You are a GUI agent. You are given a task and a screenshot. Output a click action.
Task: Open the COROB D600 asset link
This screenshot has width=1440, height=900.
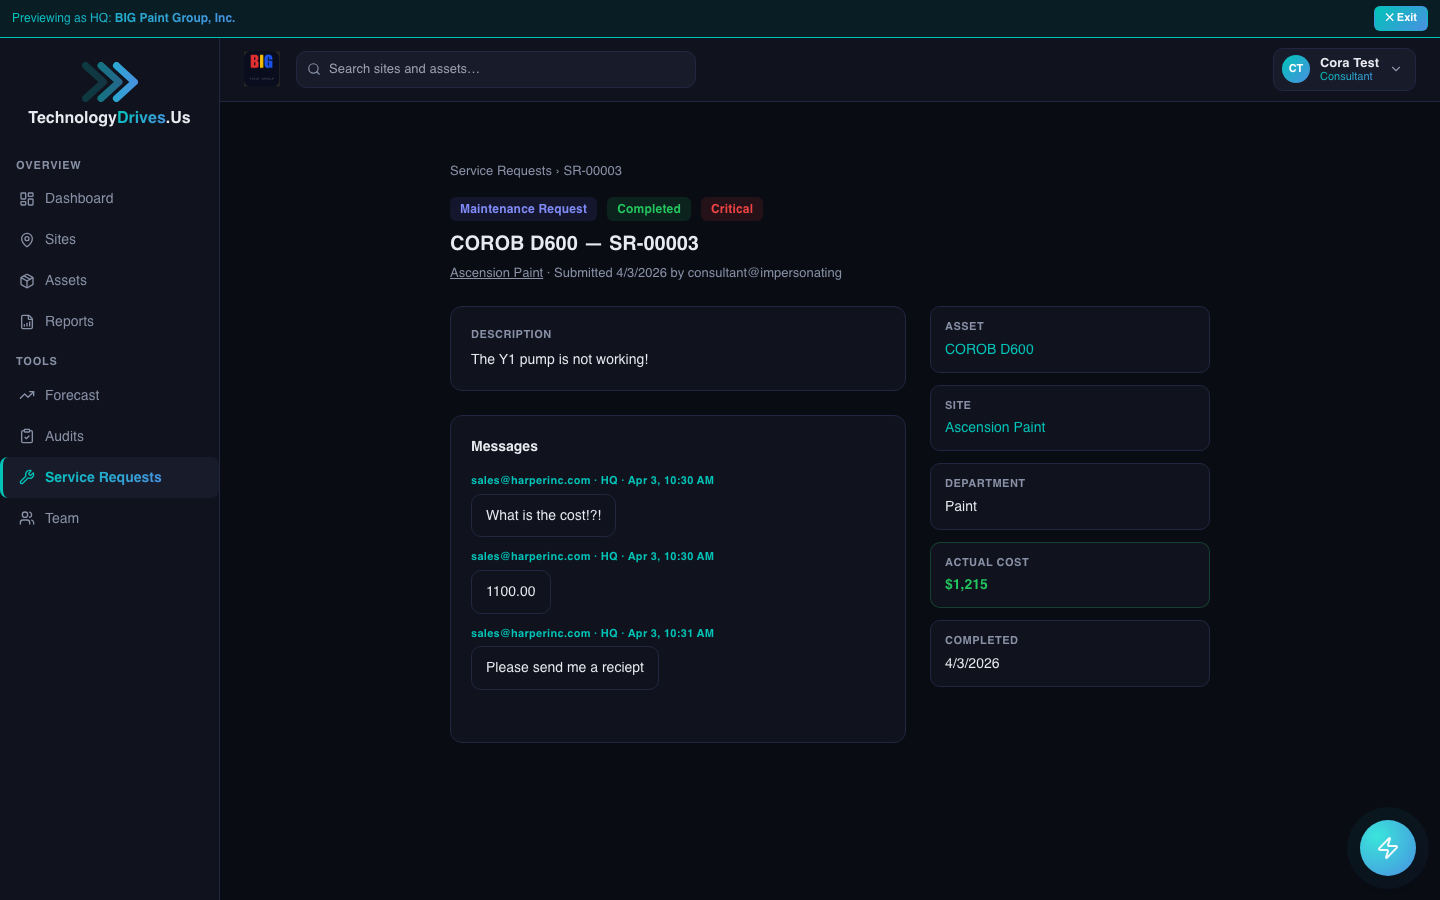point(989,350)
